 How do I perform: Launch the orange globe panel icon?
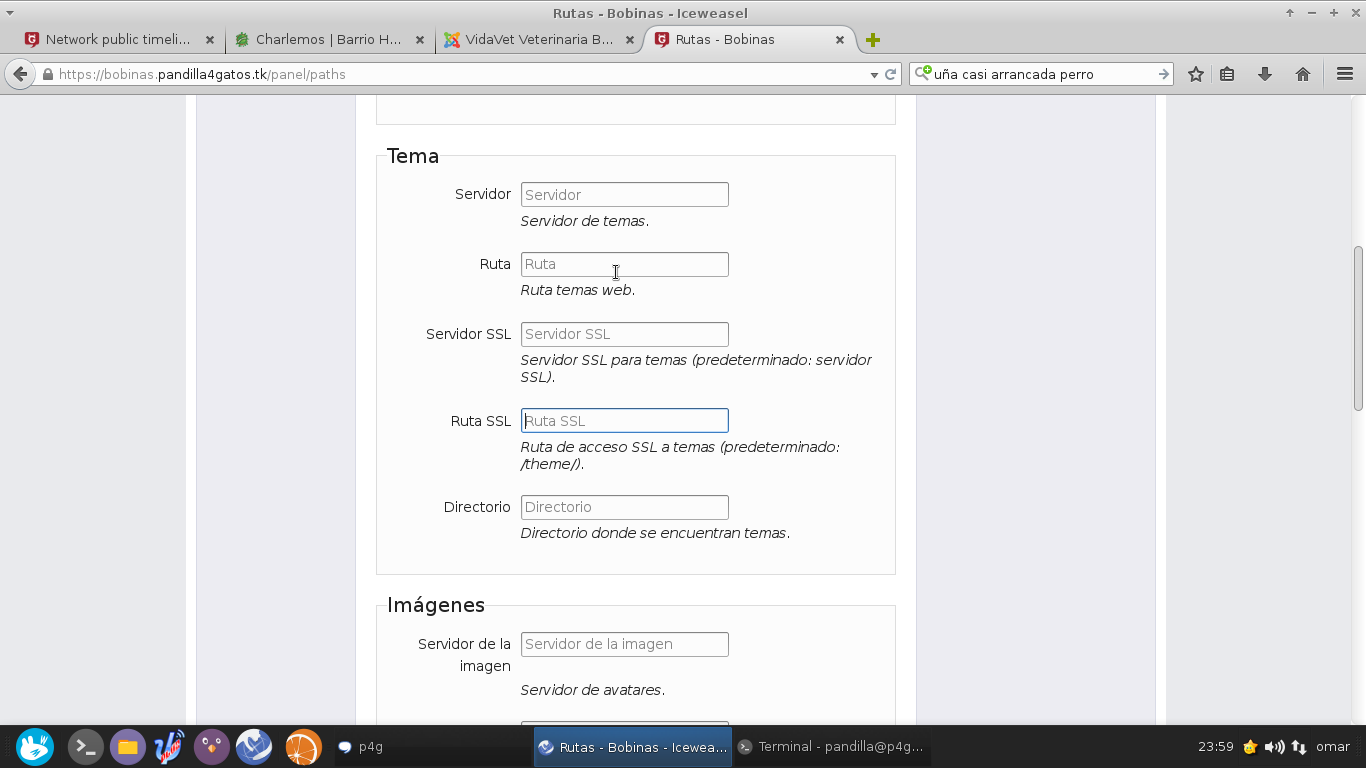(303, 747)
